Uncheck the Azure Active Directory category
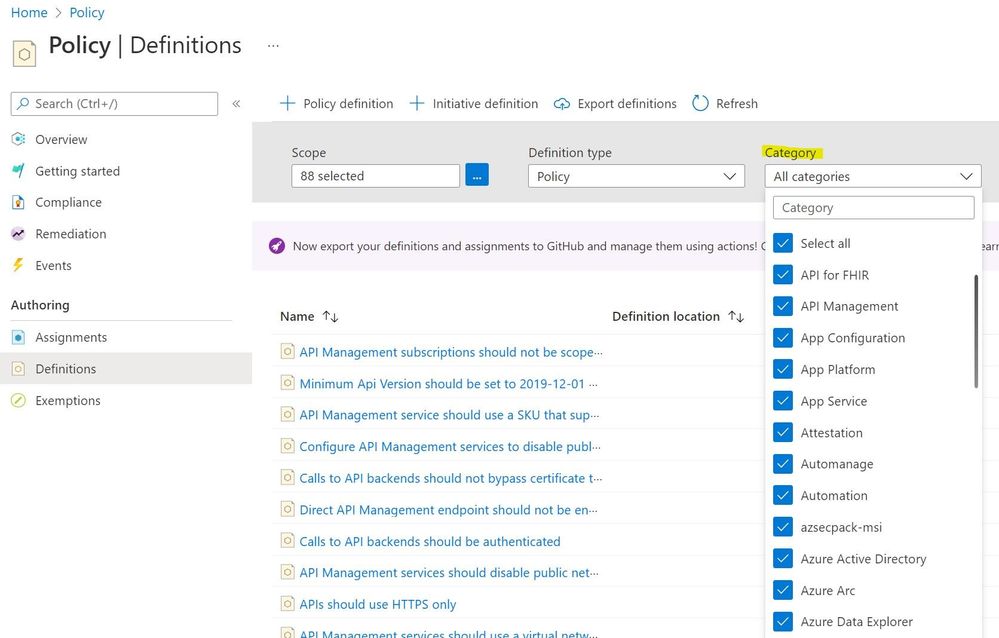Viewport: 999px width, 638px height. click(783, 558)
